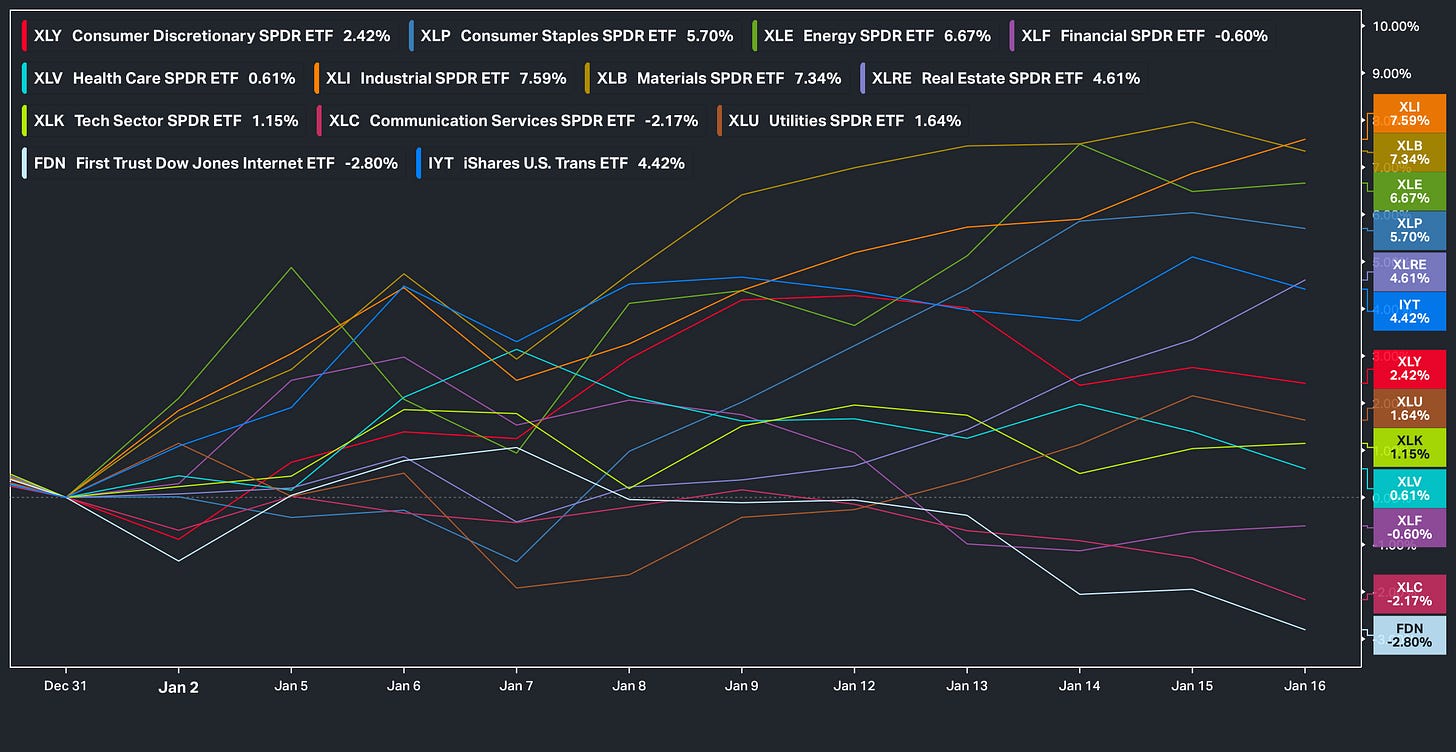This screenshot has width=1456, height=752.
Task: Click the brown XLU 1.64% axis label
Action: pos(1409,408)
